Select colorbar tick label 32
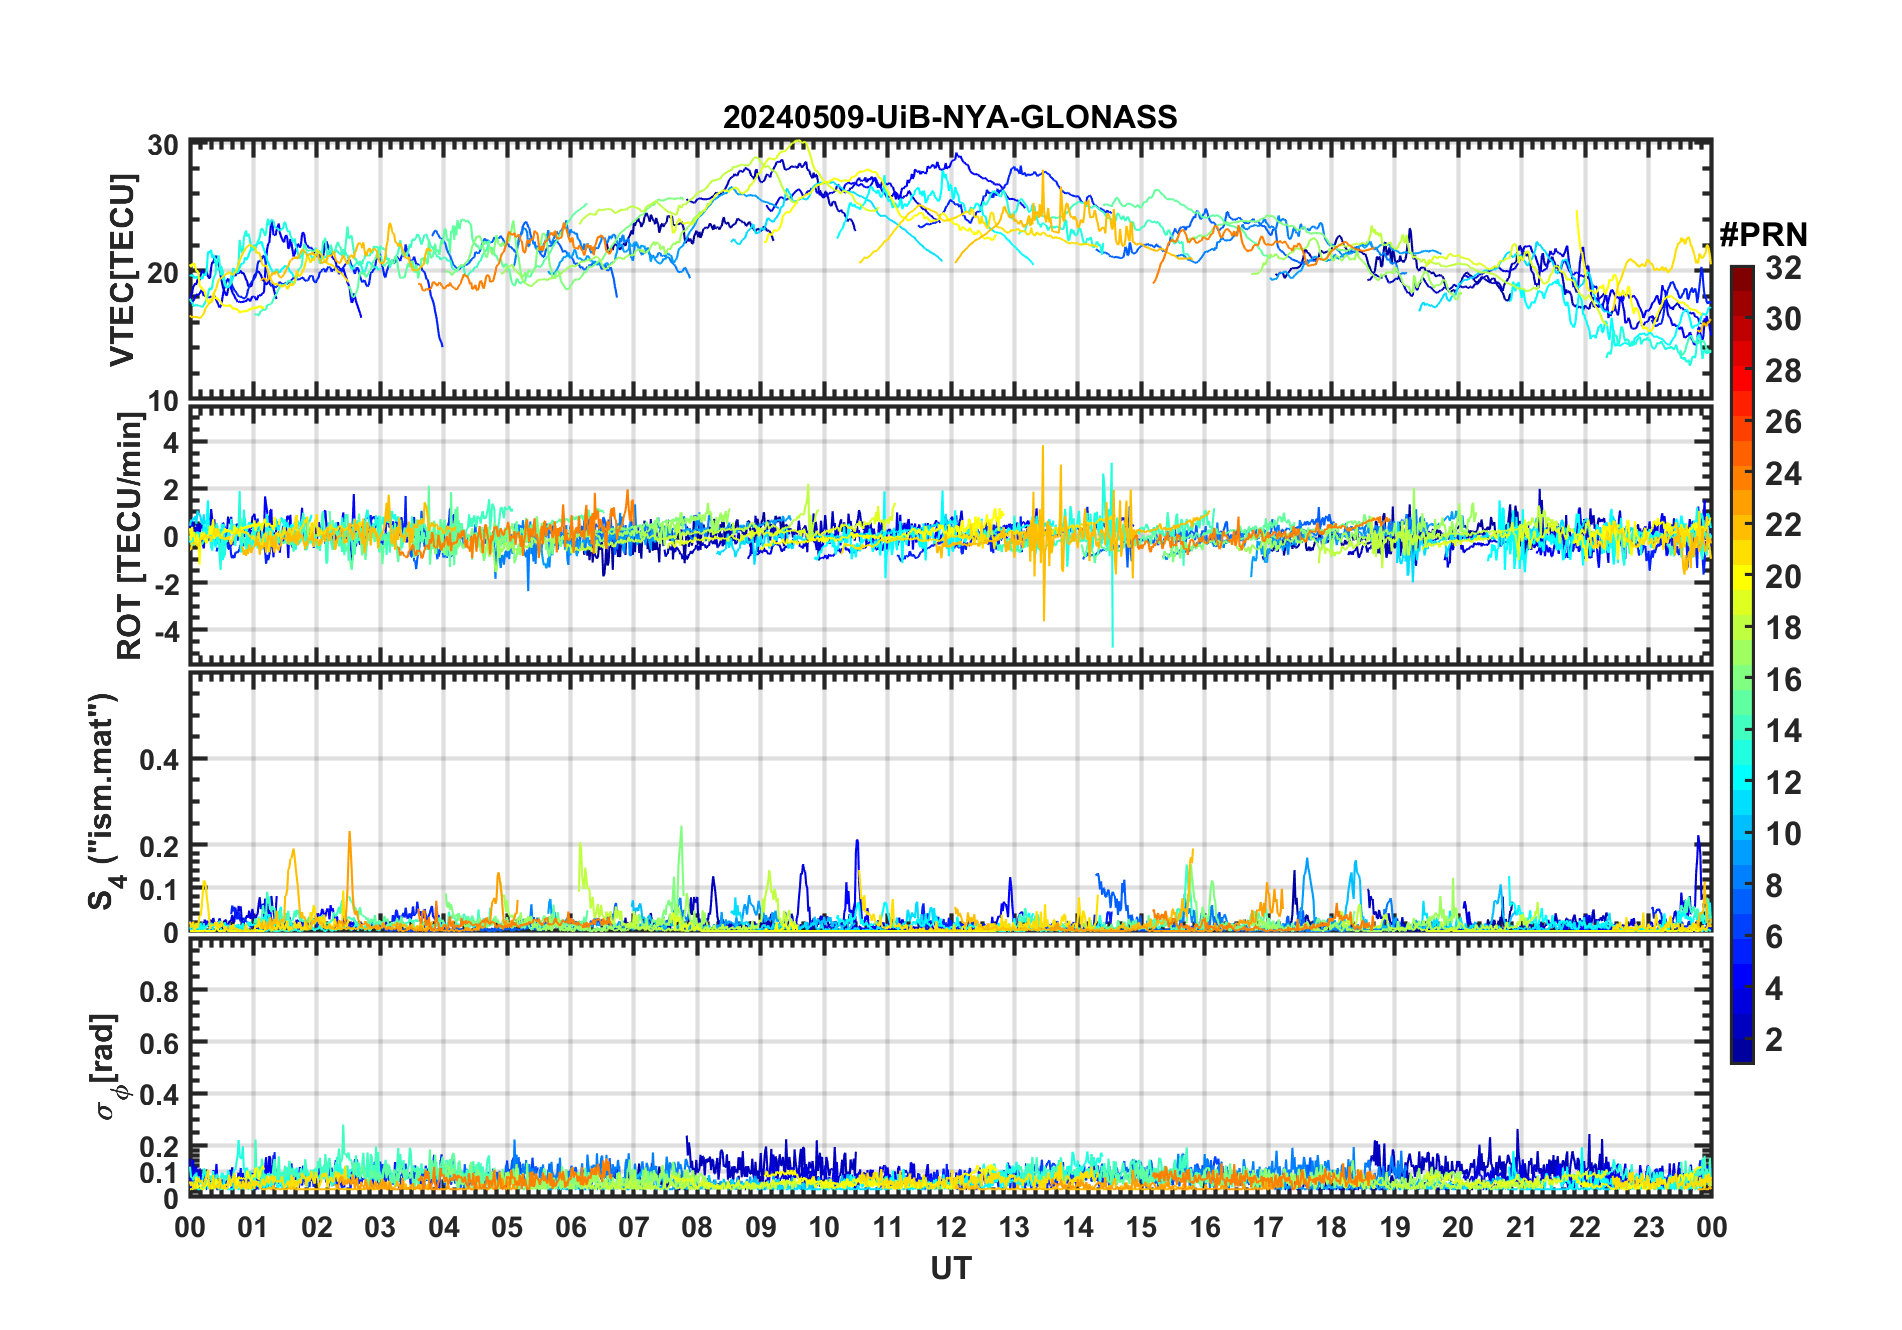This screenshot has width=1902, height=1330. point(1783,268)
